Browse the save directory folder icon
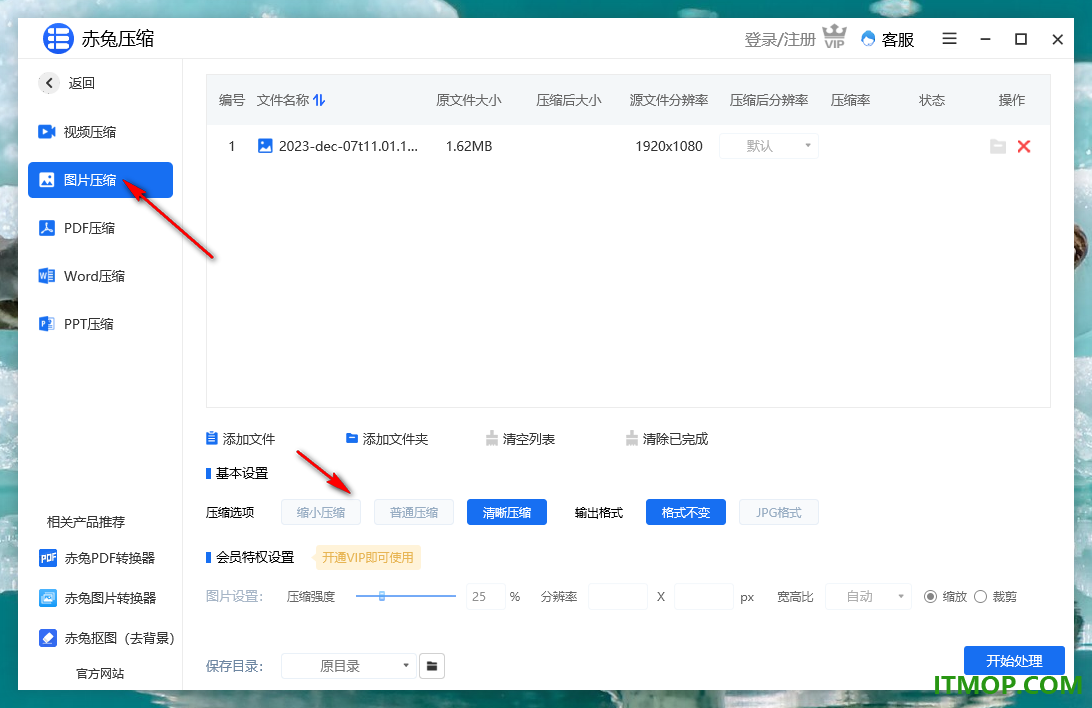The image size is (1092, 708). 432,666
